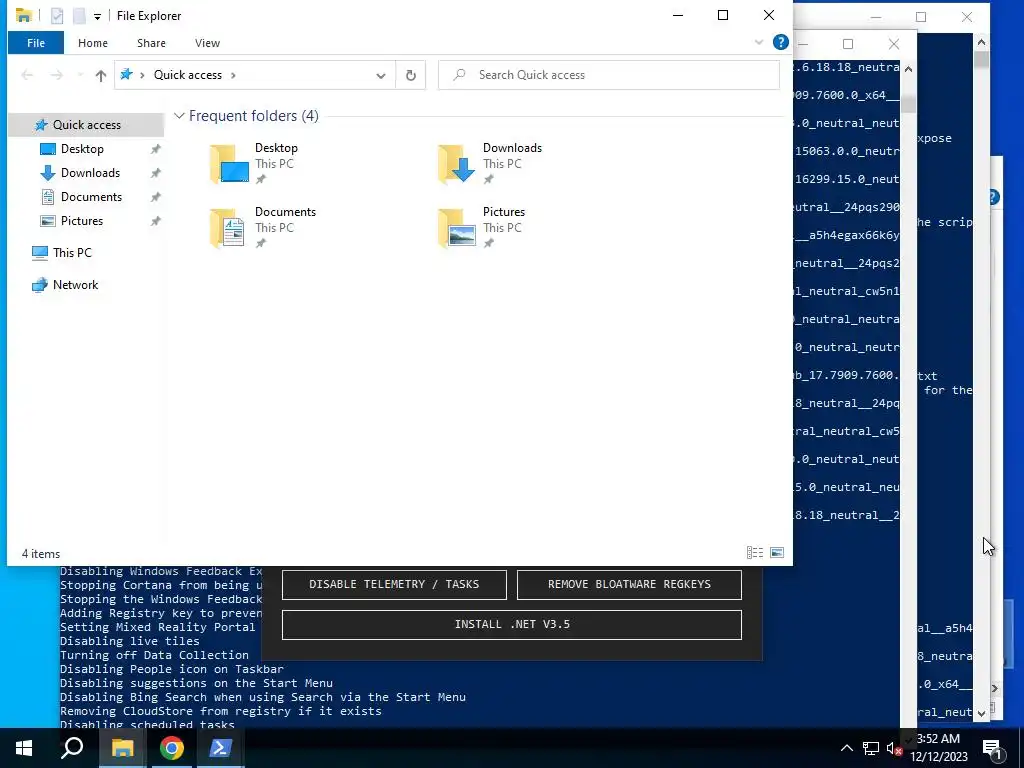
Task: Refresh the Quick access view
Action: pyautogui.click(x=411, y=75)
